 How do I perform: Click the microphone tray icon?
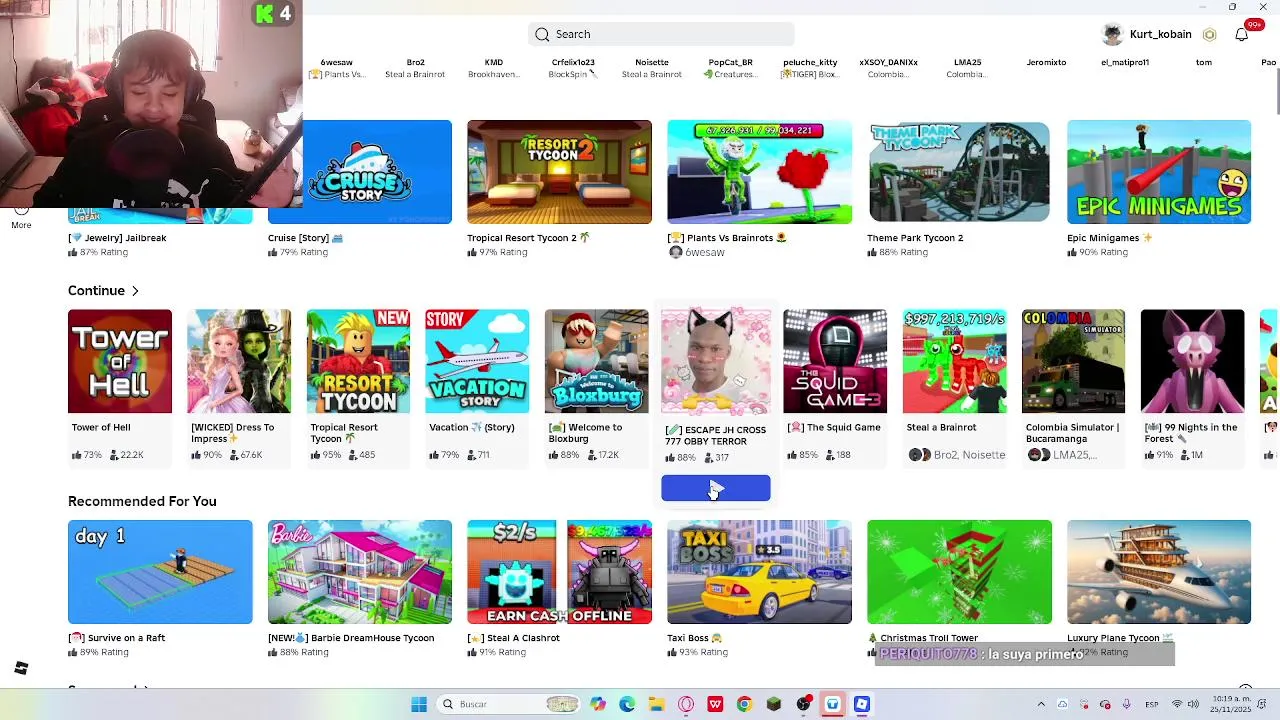[x=1127, y=704]
